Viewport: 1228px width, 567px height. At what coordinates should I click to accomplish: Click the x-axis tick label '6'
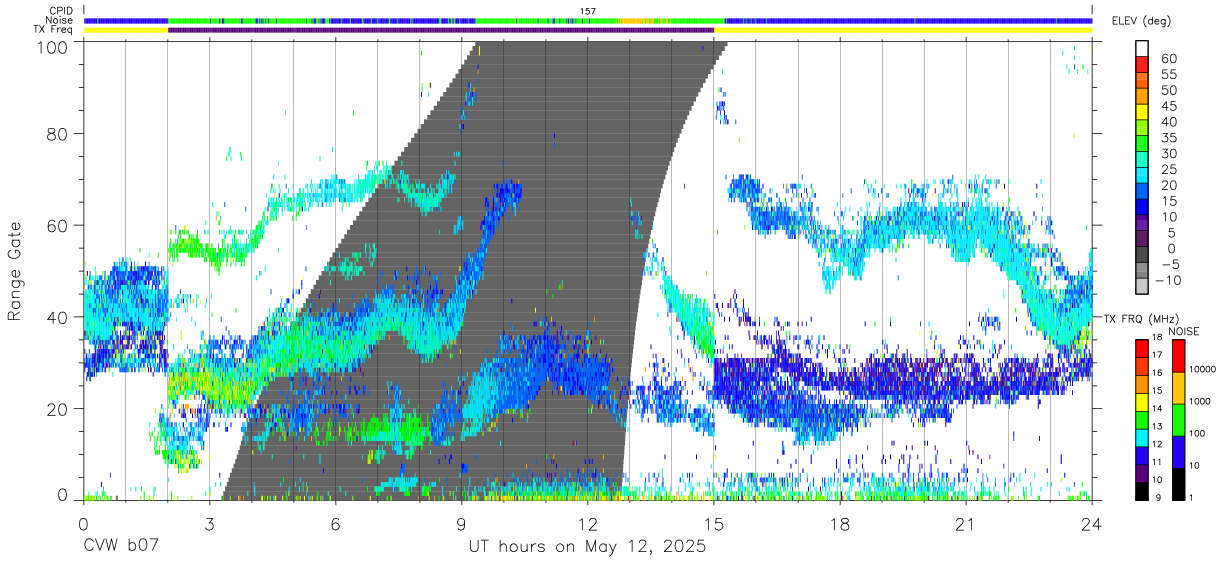(x=336, y=524)
